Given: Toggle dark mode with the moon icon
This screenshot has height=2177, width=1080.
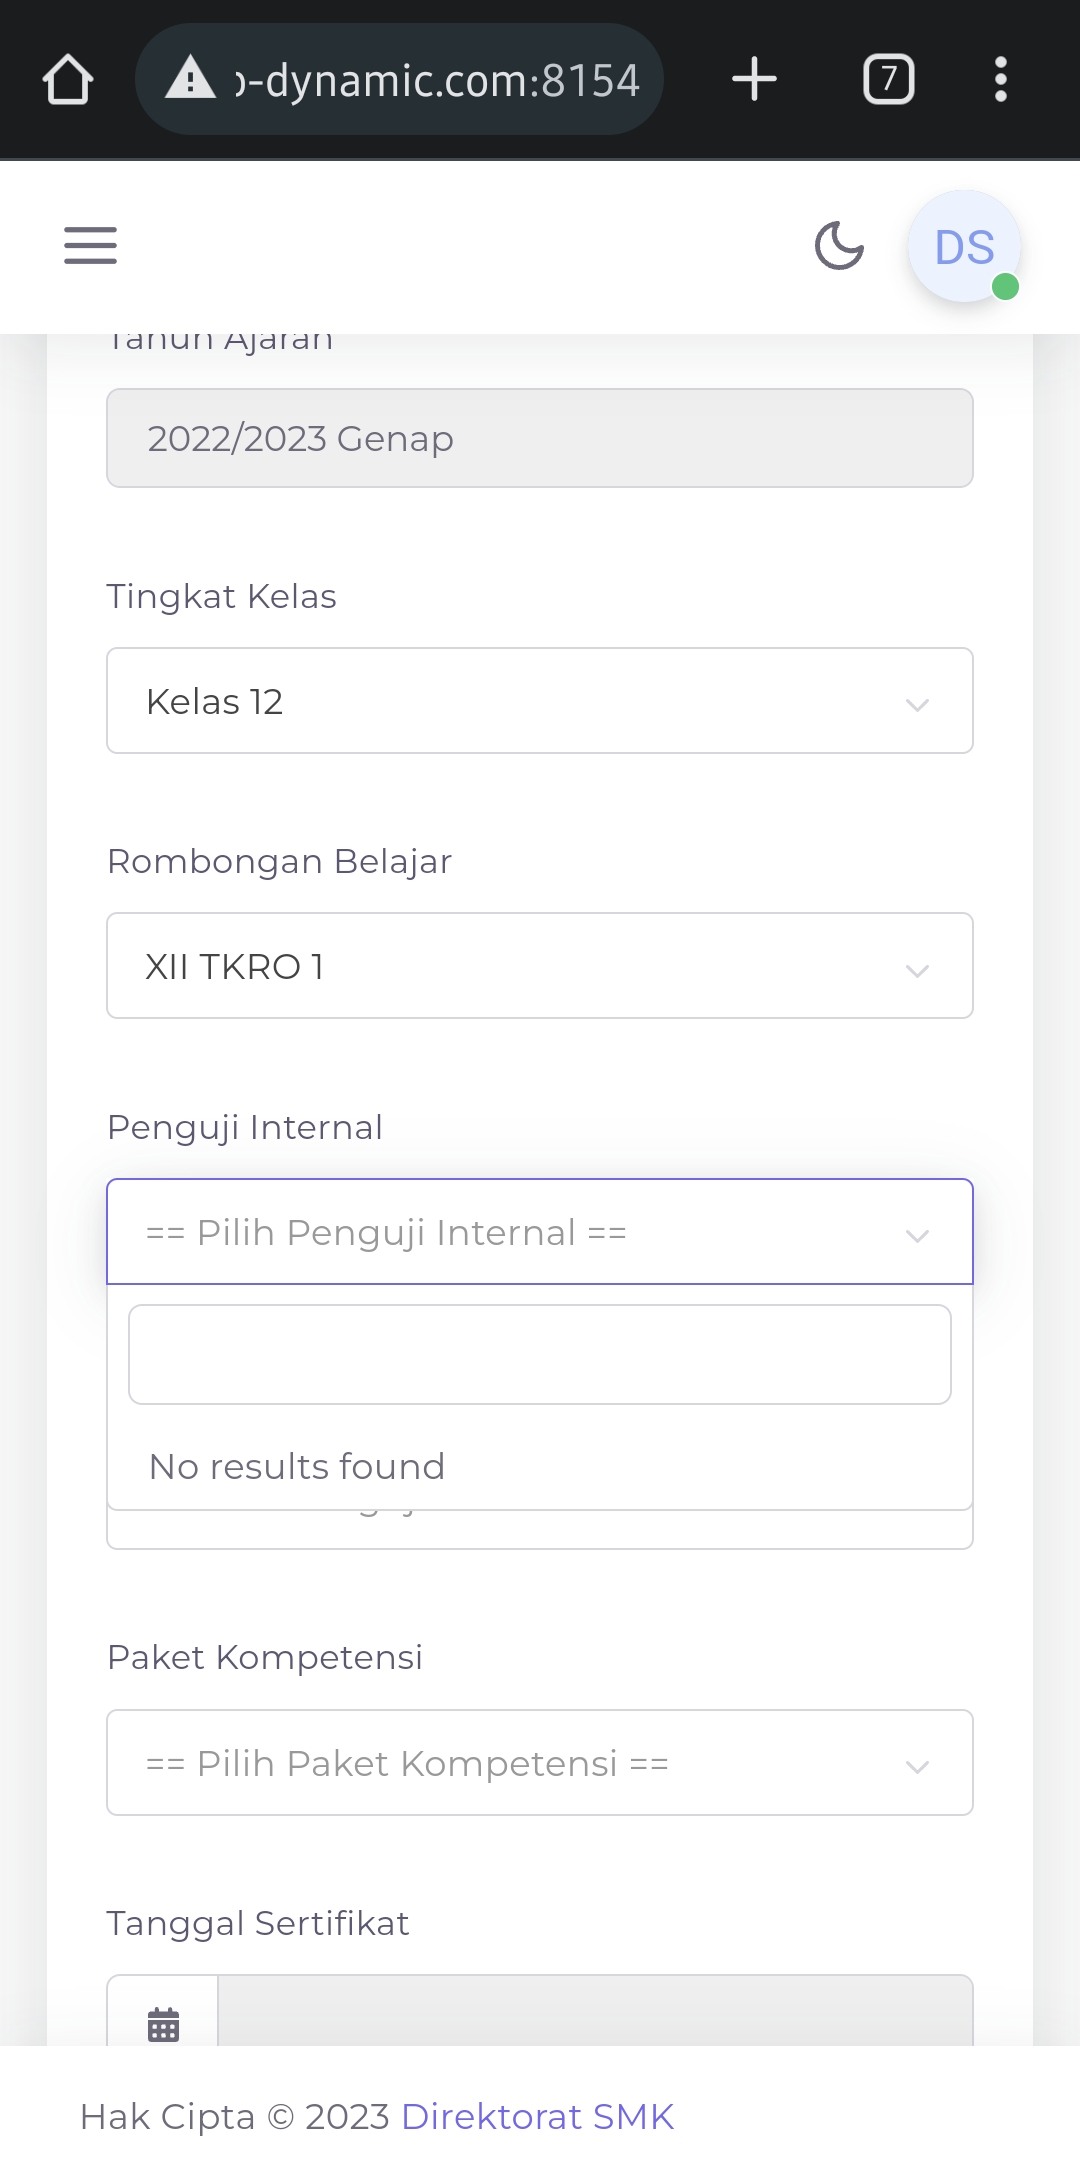Looking at the screenshot, I should pos(838,246).
